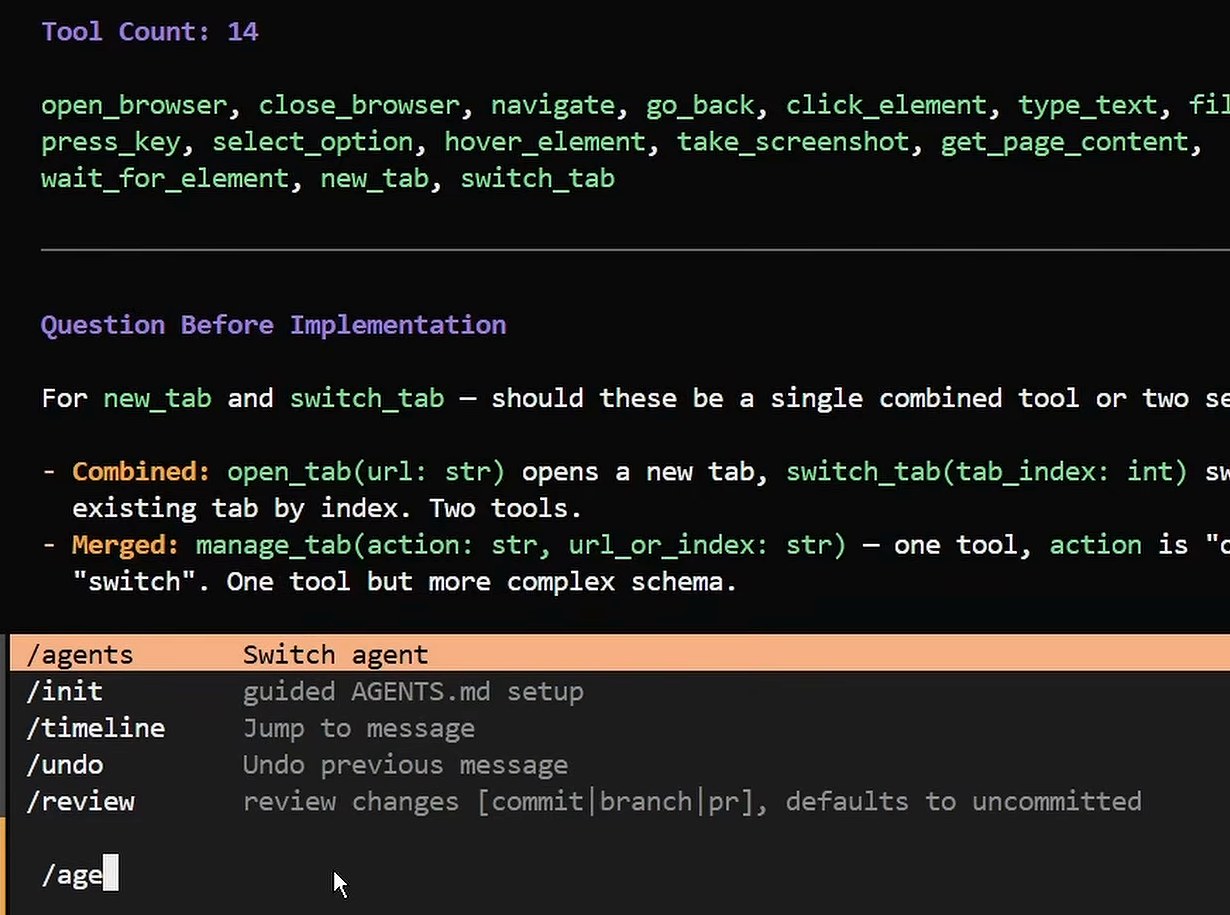Click the text "existing tab by index. Two tools."
1230x915 pixels.
pos(327,508)
